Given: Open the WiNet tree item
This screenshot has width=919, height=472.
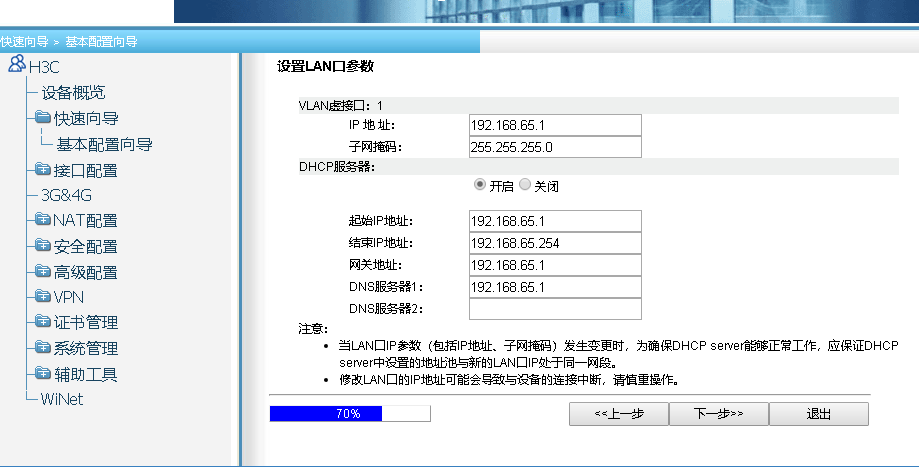Looking at the screenshot, I should [x=62, y=399].
